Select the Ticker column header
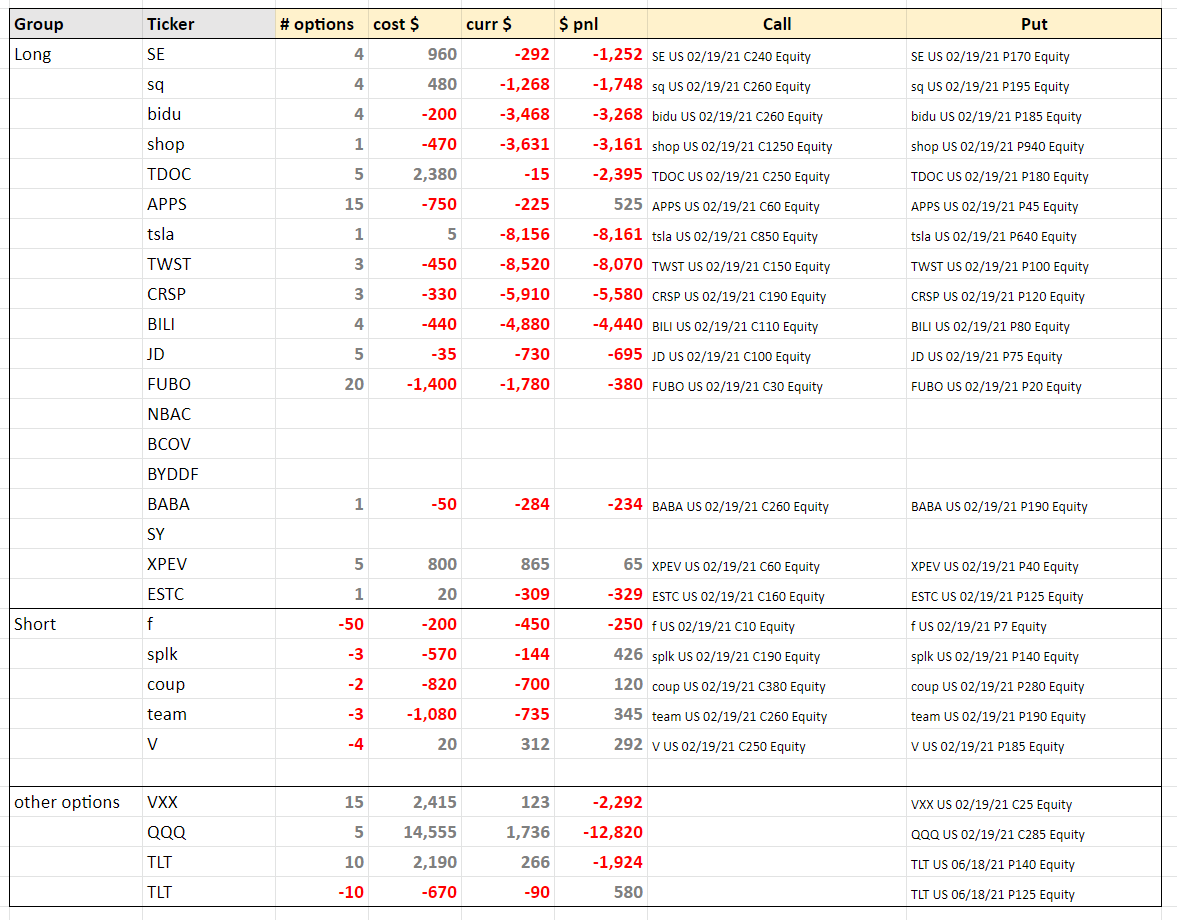Screen dimensions: 1177x920 tap(209, 24)
